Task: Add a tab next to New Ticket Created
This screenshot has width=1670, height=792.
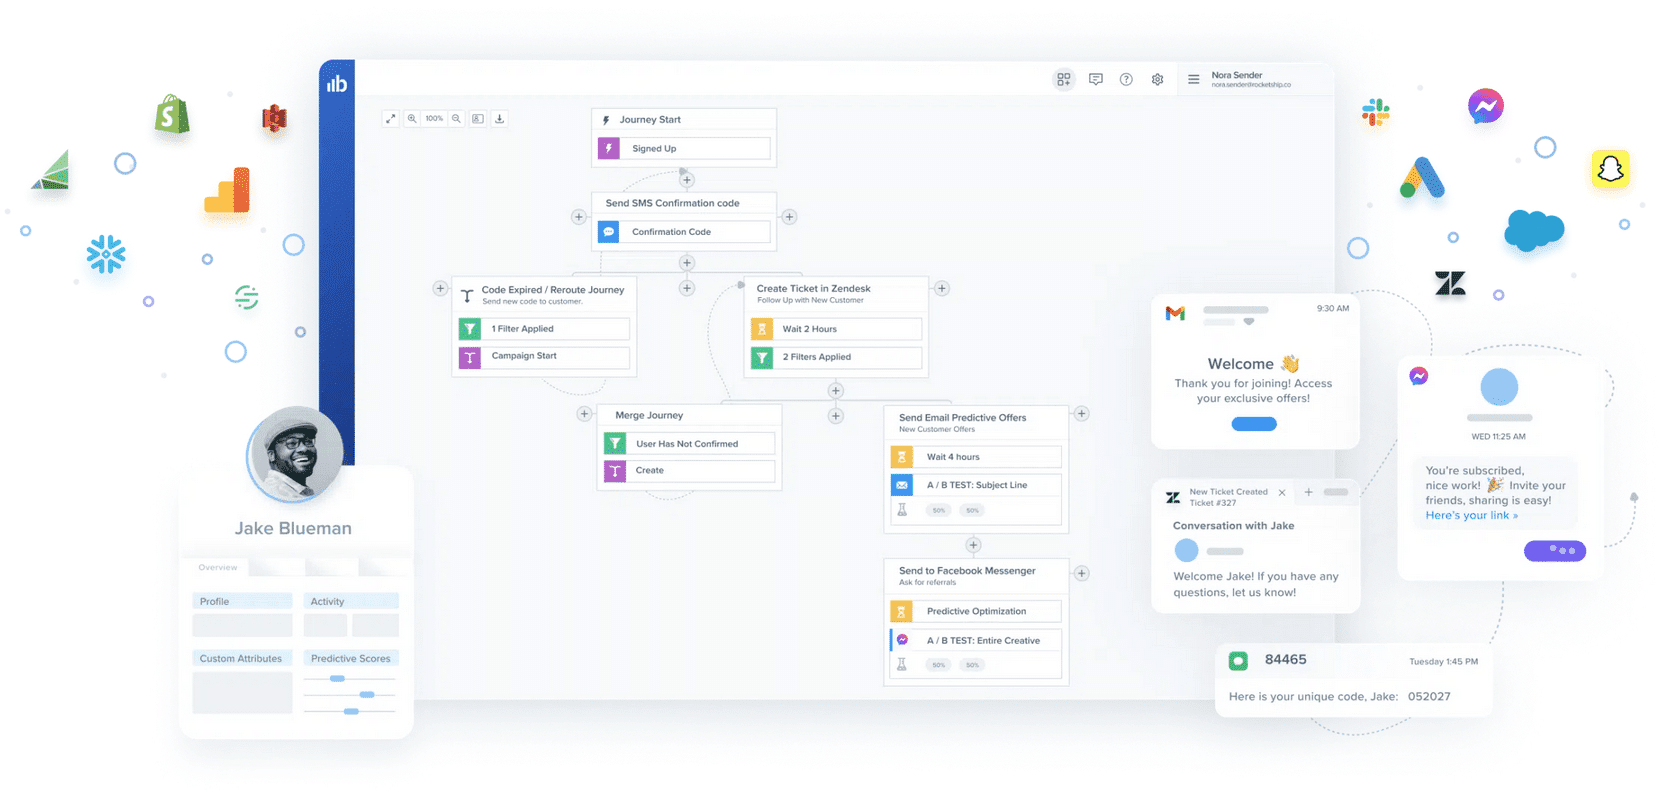Action: [x=1308, y=492]
